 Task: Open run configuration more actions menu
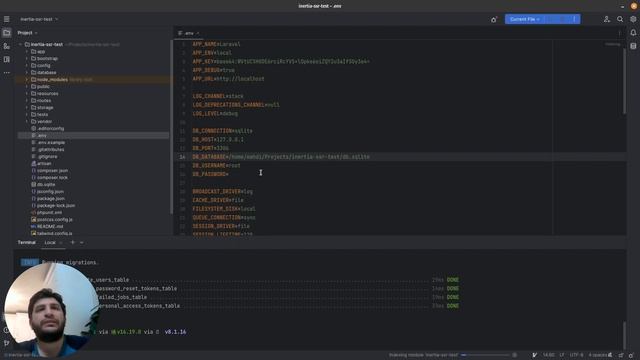[x=574, y=19]
